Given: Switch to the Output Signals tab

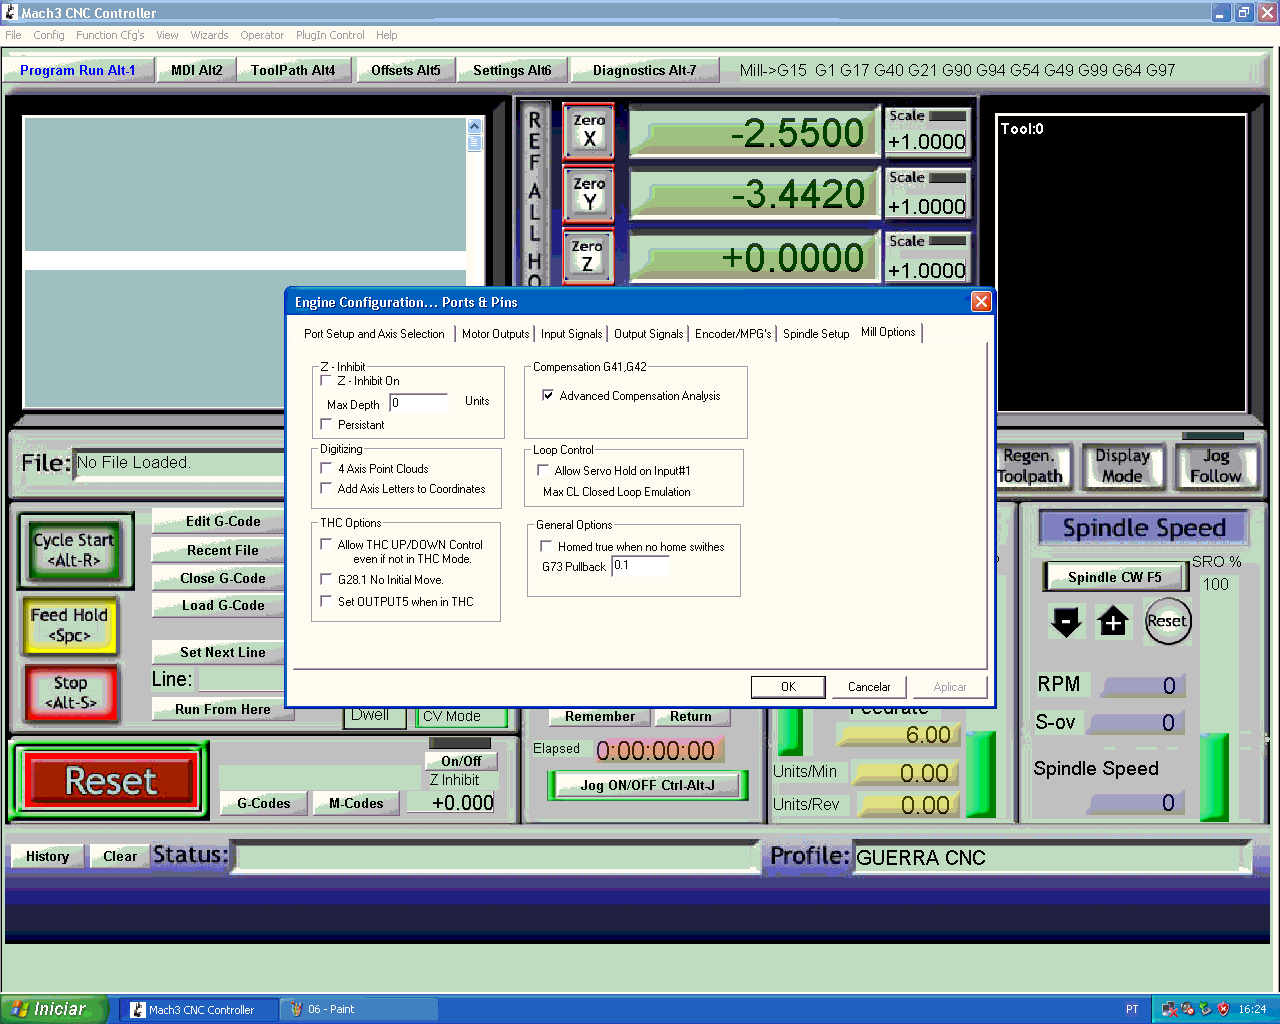Looking at the screenshot, I should 648,334.
